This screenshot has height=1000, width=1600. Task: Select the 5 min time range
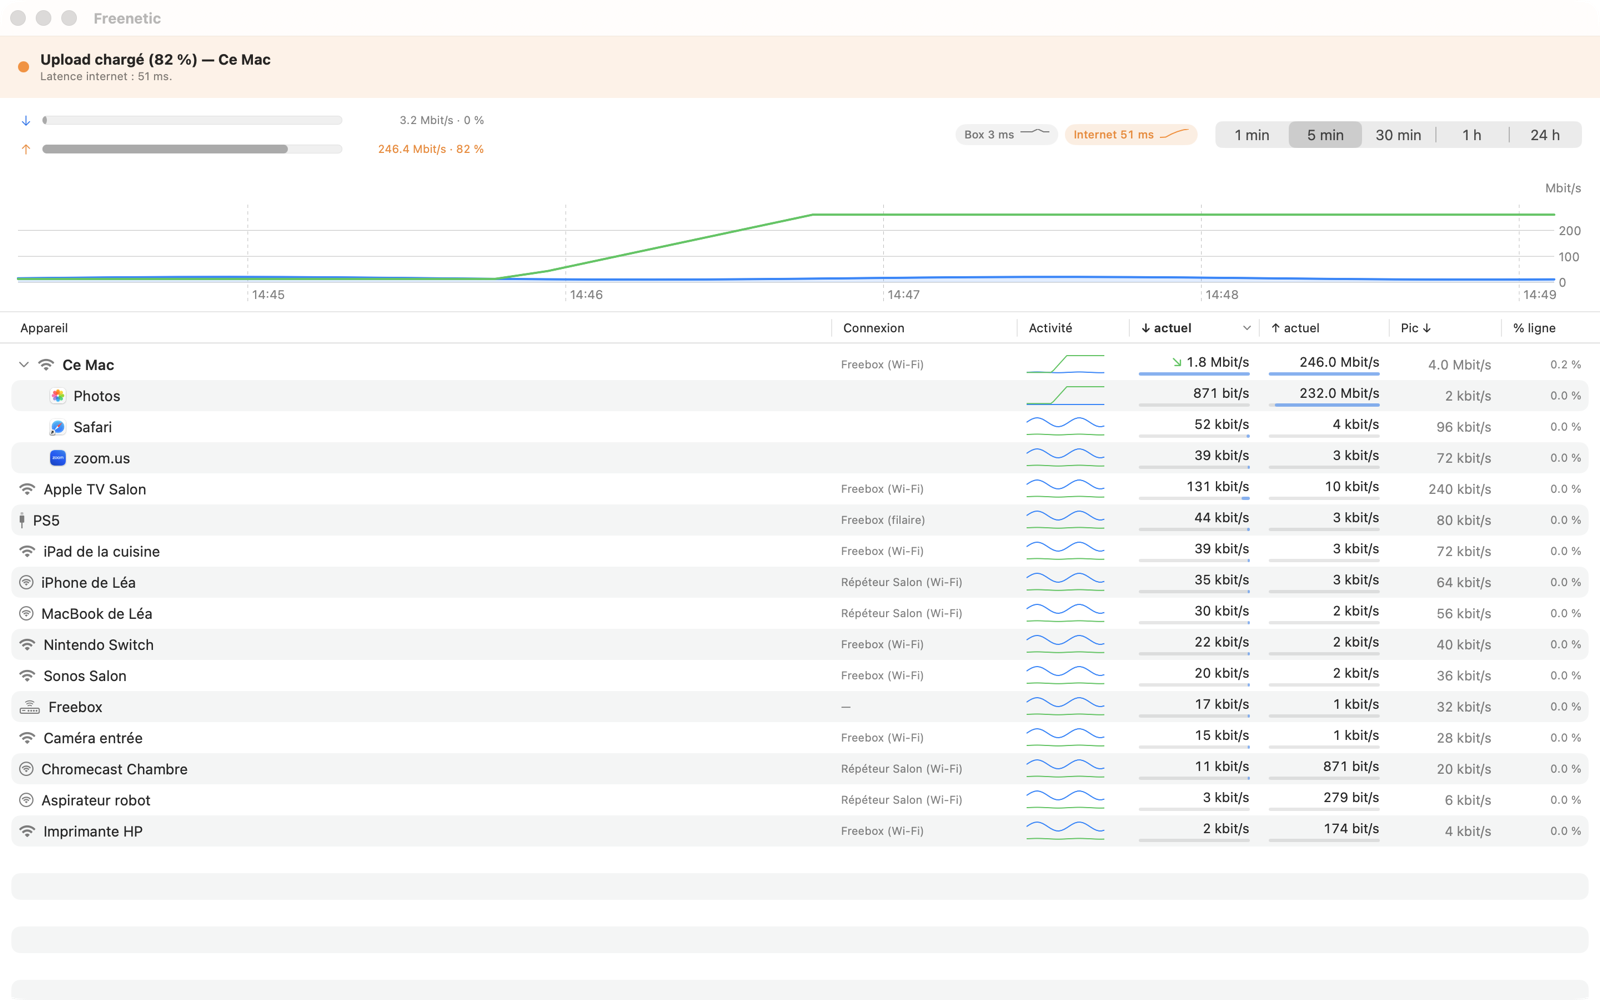click(x=1325, y=135)
